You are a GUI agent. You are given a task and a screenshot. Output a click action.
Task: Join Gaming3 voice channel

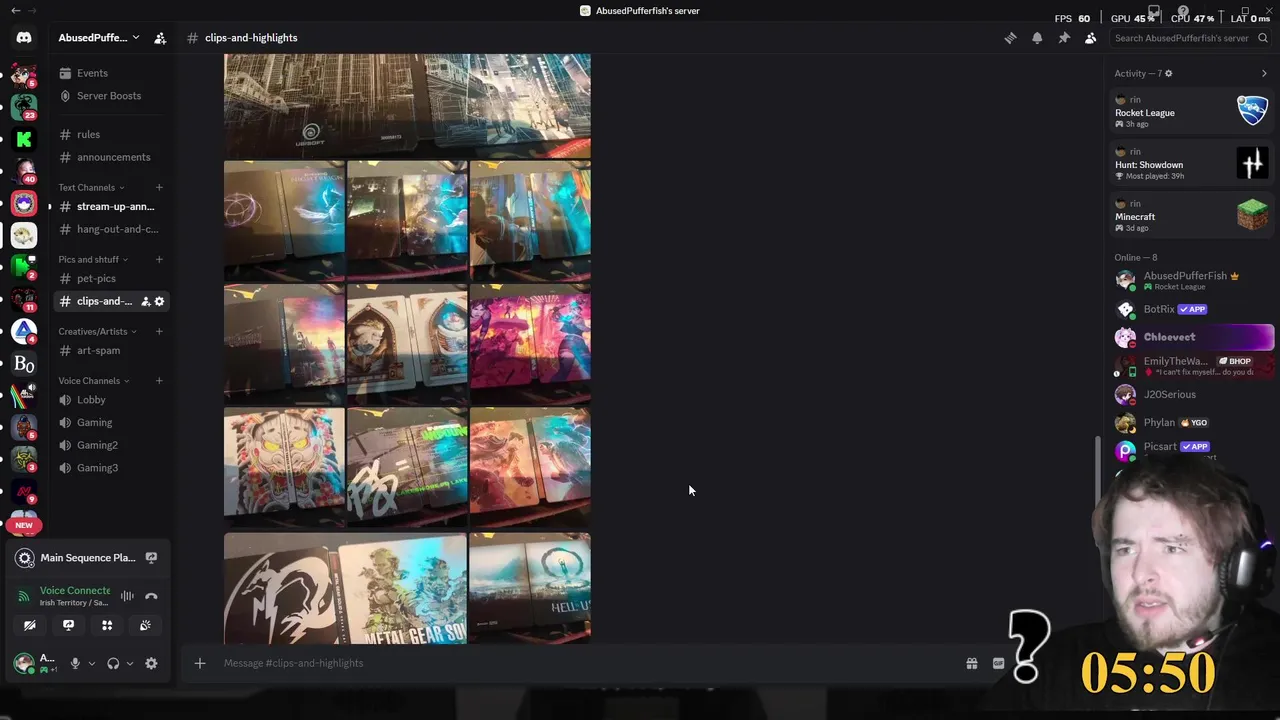point(111,468)
